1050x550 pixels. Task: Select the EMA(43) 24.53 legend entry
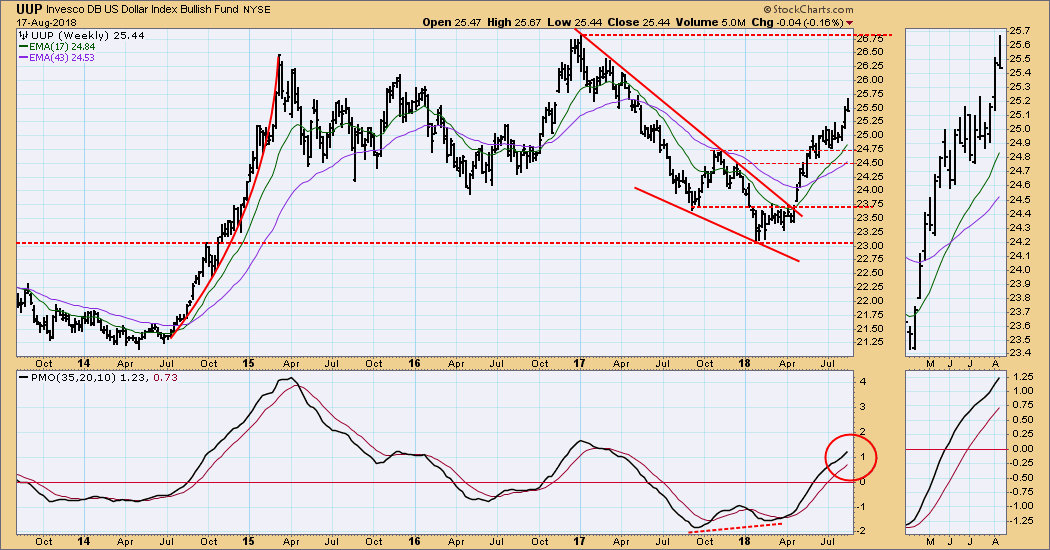[x=58, y=58]
